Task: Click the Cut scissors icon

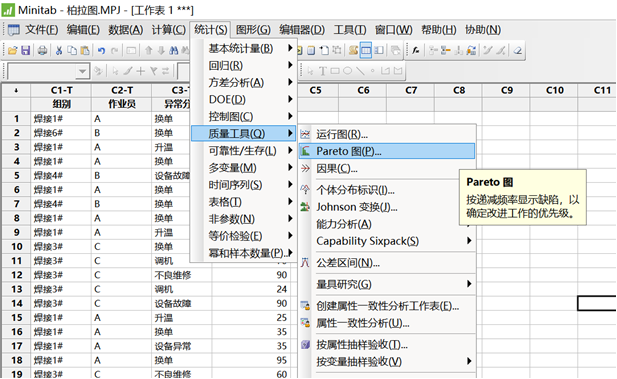Action: coord(59,50)
